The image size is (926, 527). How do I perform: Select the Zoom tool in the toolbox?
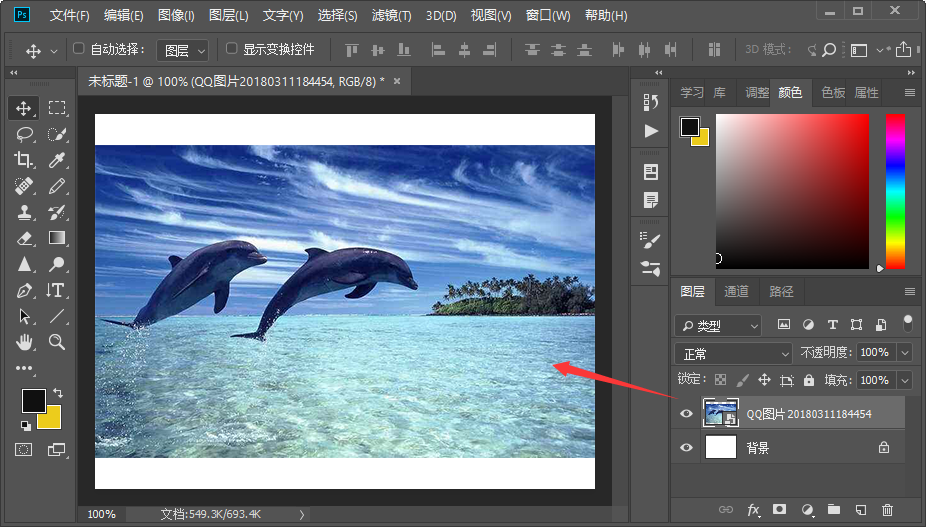57,342
